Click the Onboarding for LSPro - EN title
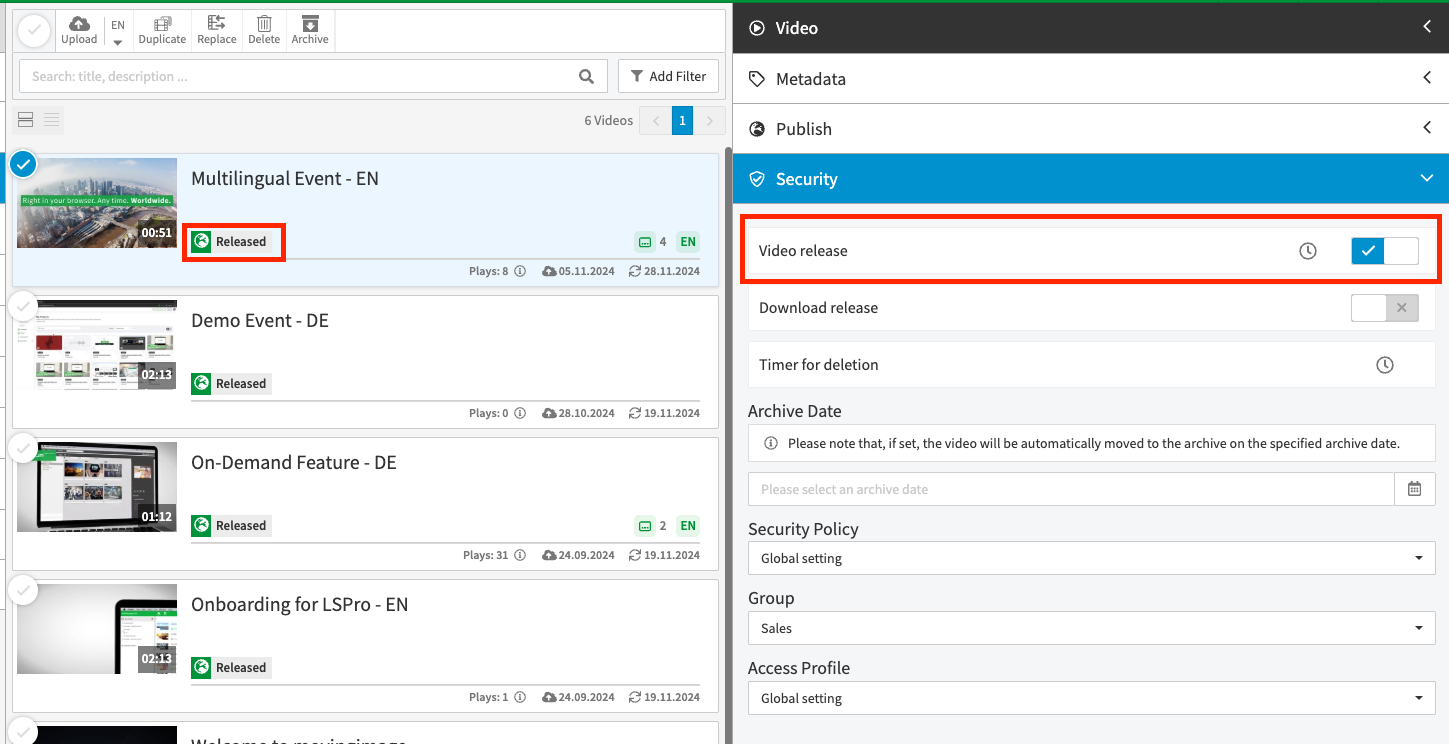The width and height of the screenshot is (1449, 744). tap(300, 605)
